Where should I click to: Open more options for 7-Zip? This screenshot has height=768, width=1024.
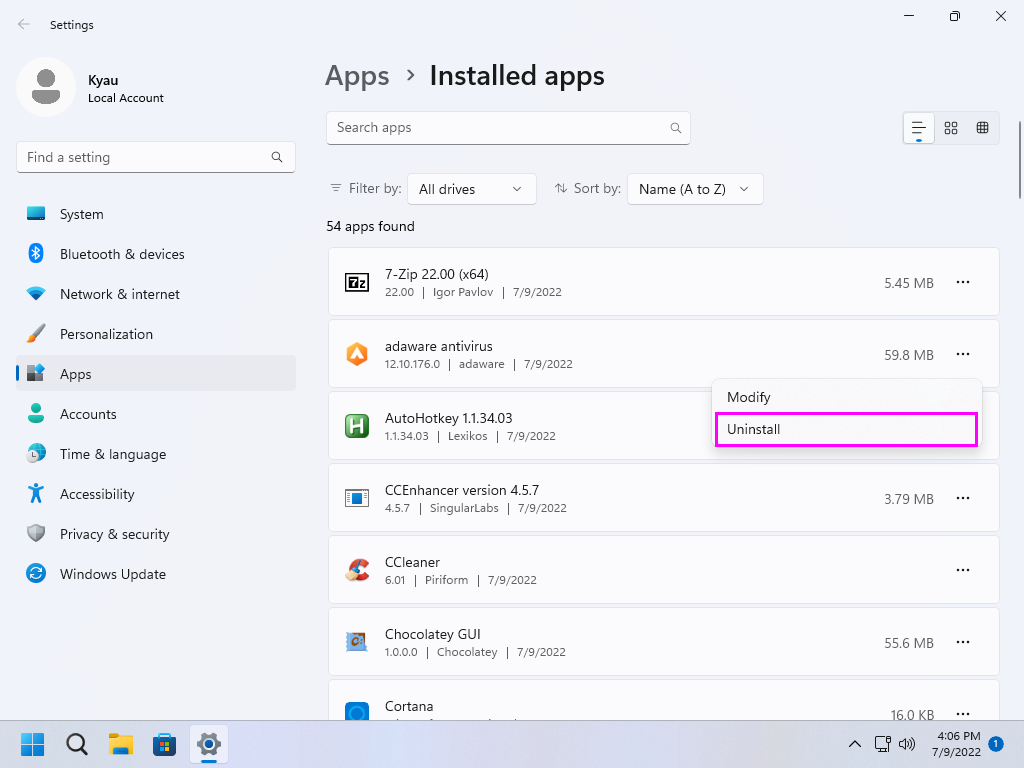click(963, 282)
